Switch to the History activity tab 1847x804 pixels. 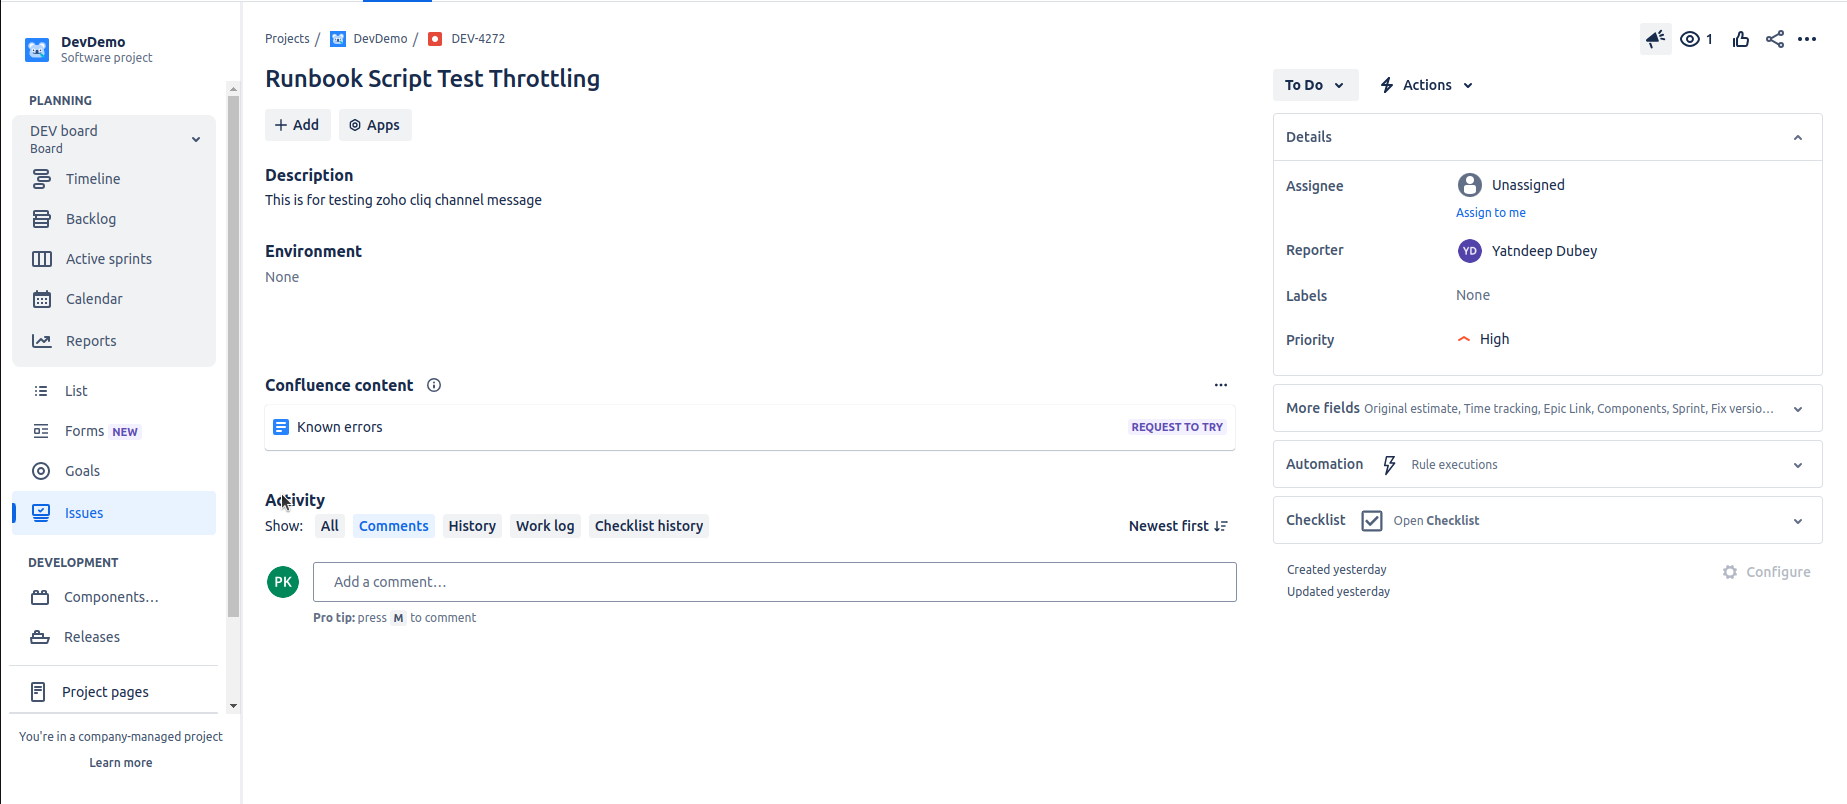point(472,526)
